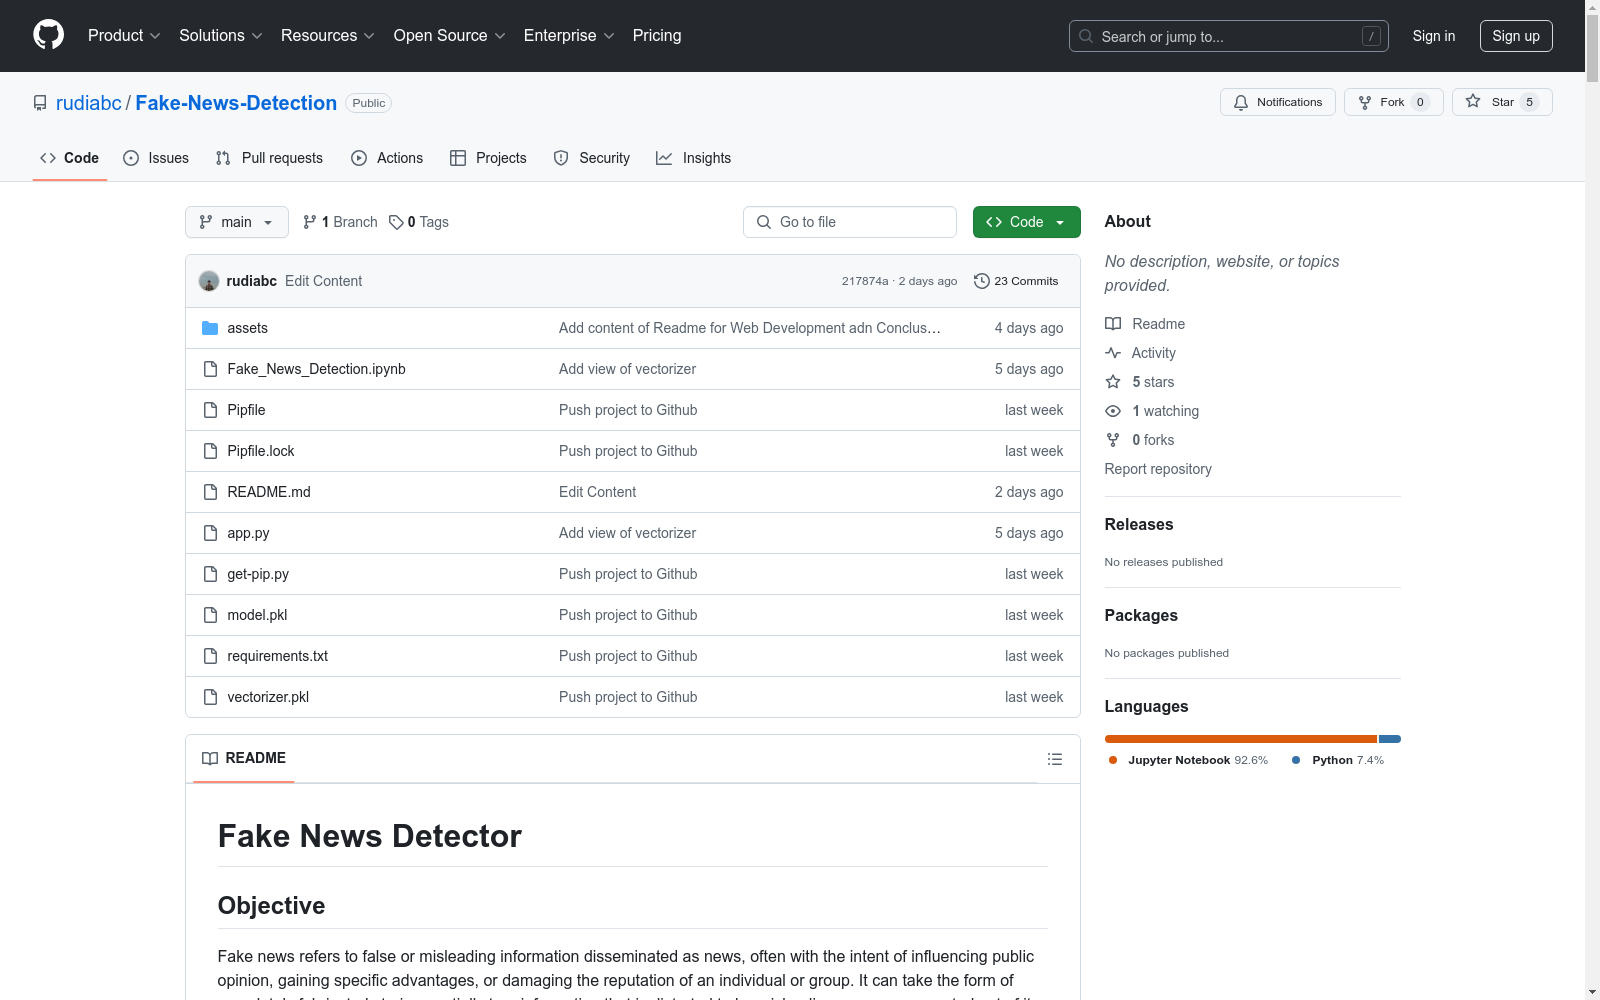Image resolution: width=1600 pixels, height=1000 pixels.
Task: Click the Go to file input
Action: (x=850, y=222)
